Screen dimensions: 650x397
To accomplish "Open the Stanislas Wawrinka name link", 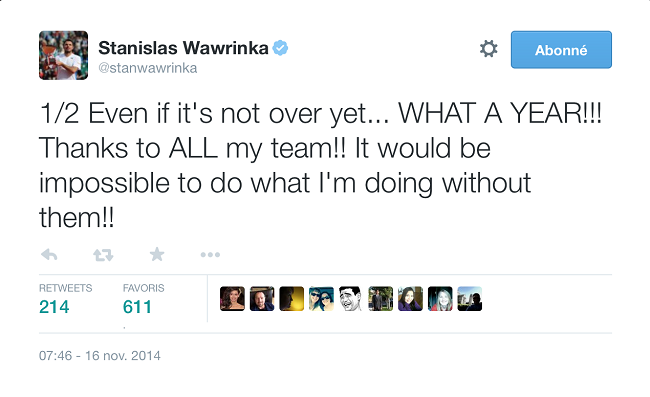I will tap(183, 48).
